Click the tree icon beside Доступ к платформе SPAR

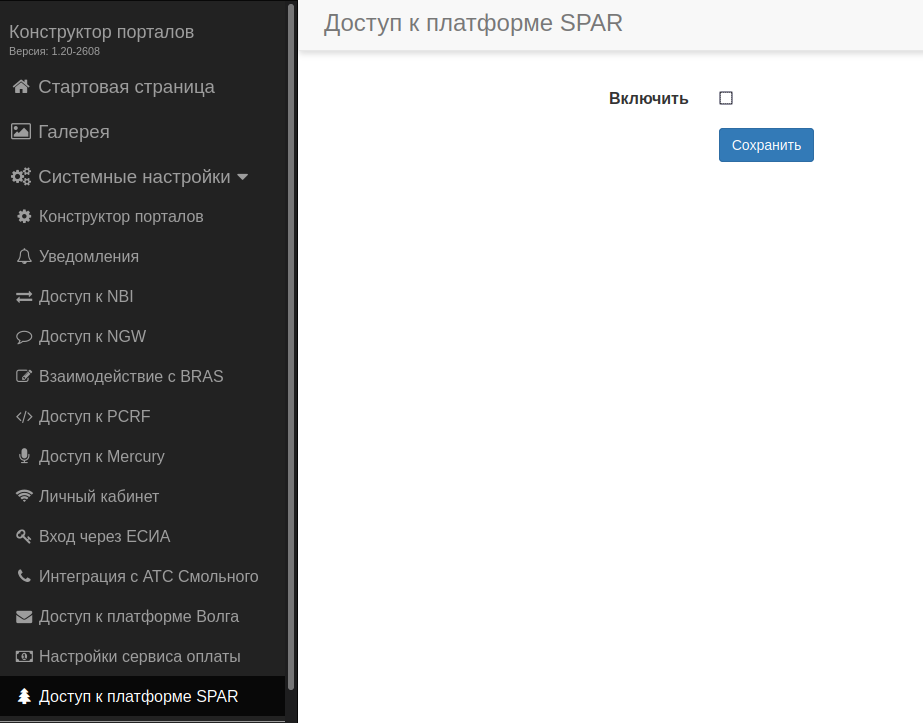coord(24,696)
